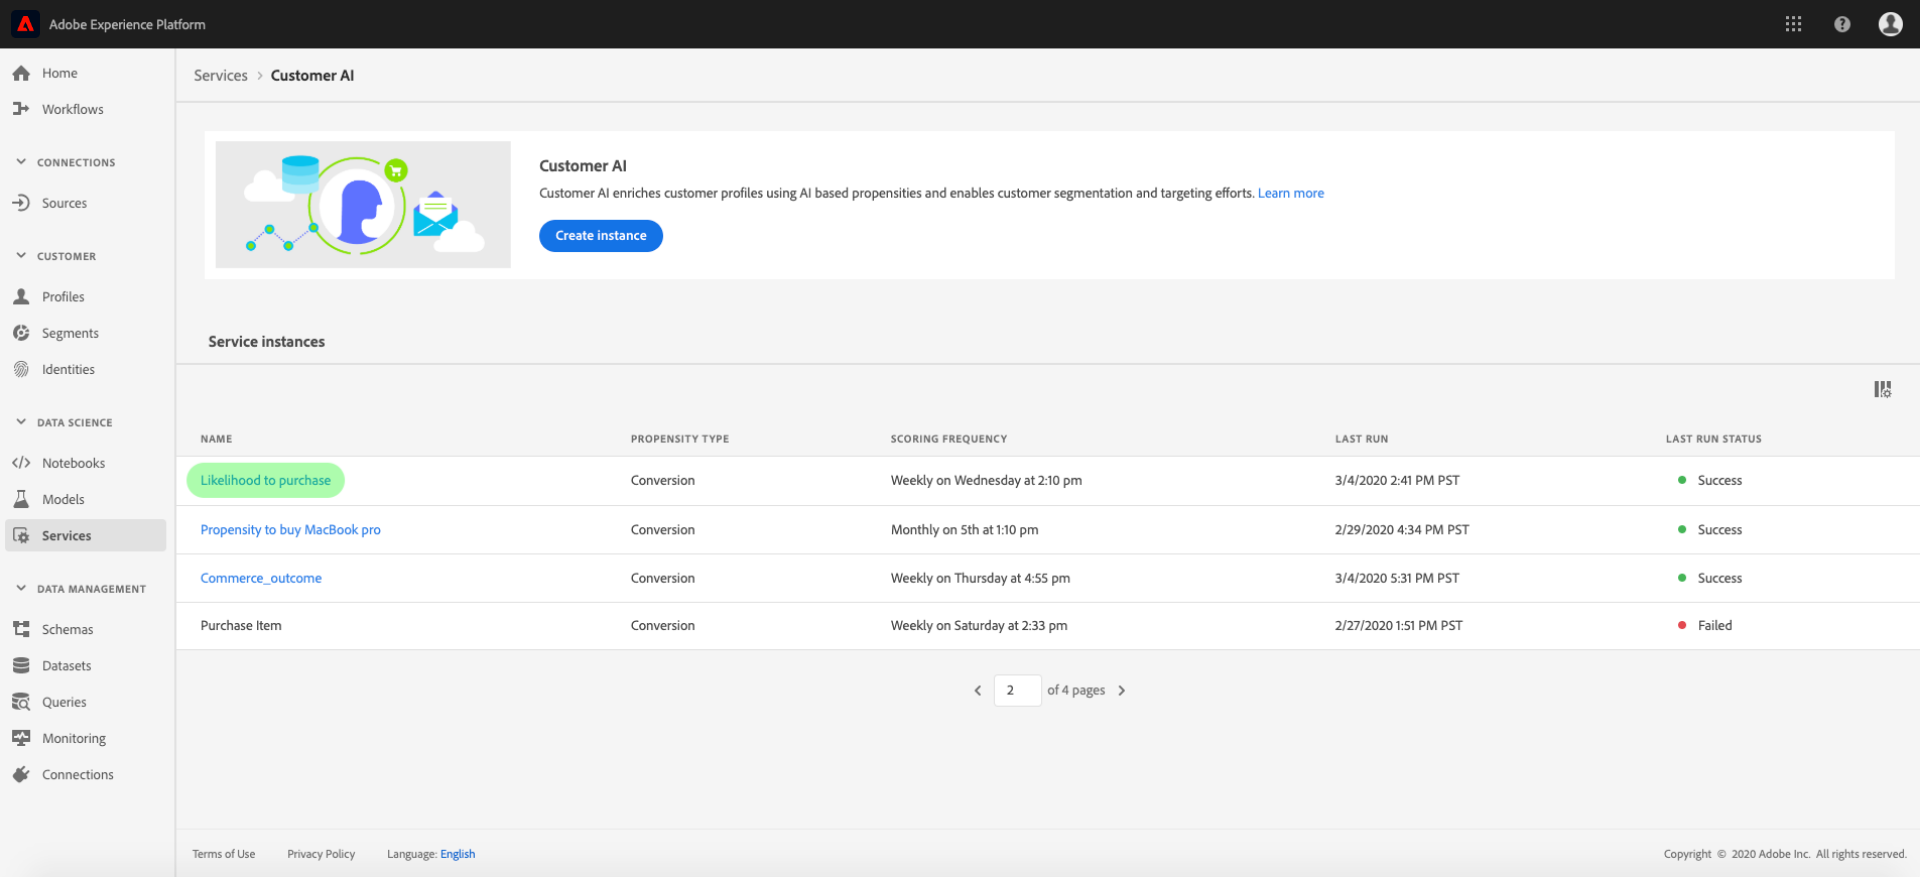Viewport: 1920px width, 877px height.
Task: Click the page number input field
Action: tap(1018, 691)
